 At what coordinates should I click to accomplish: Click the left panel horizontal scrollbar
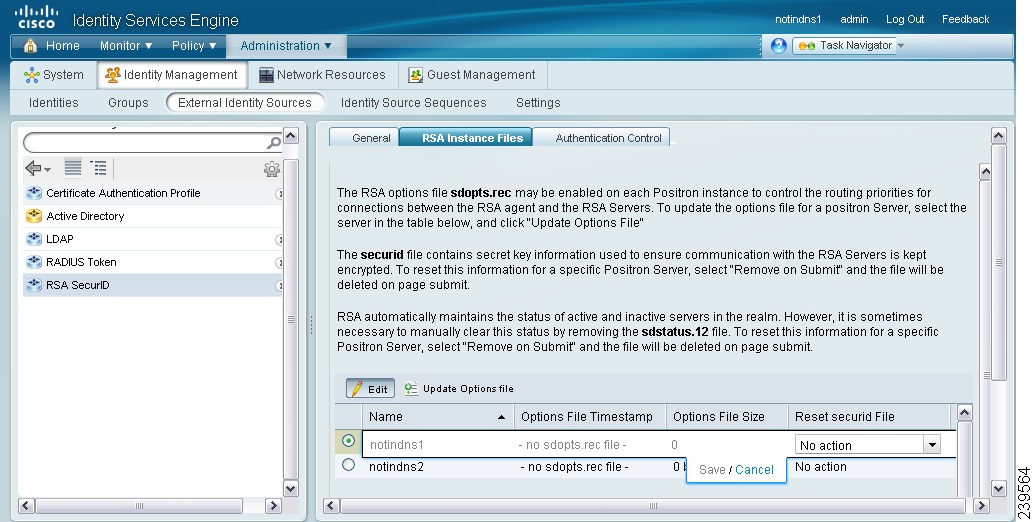click(139, 506)
